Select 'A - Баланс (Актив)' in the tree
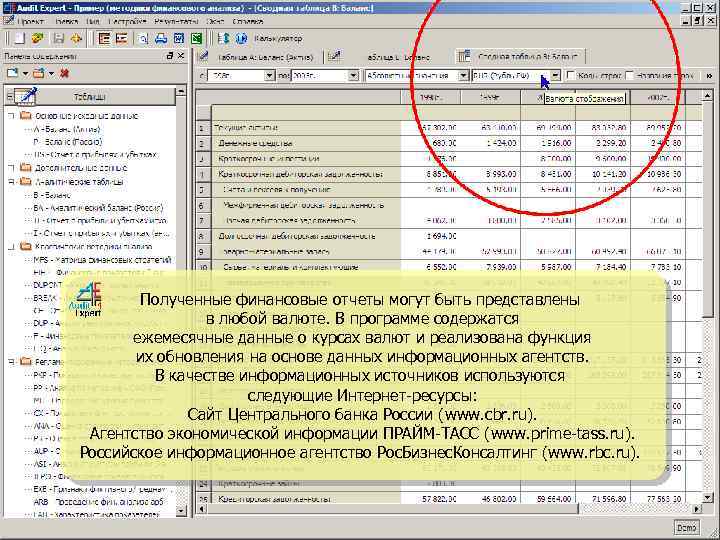Screen dimensions: 720x540 click(67, 129)
